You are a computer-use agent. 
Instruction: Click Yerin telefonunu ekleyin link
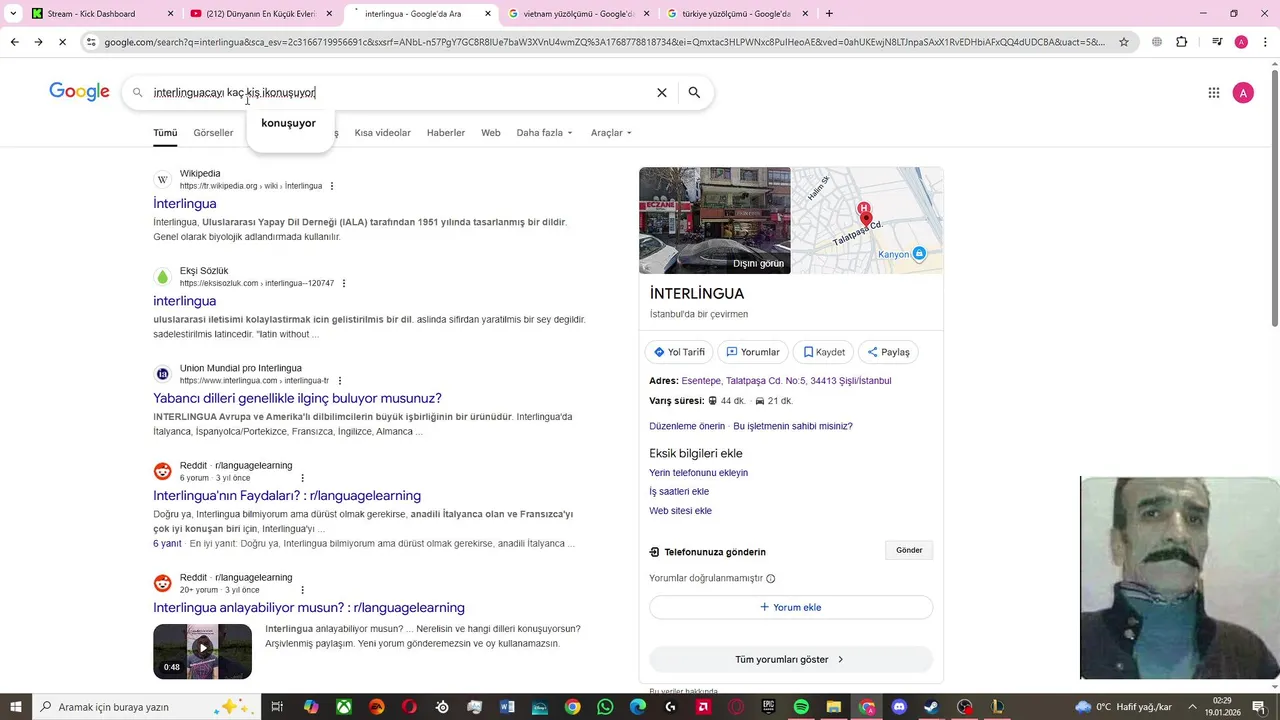pyautogui.click(x=698, y=473)
